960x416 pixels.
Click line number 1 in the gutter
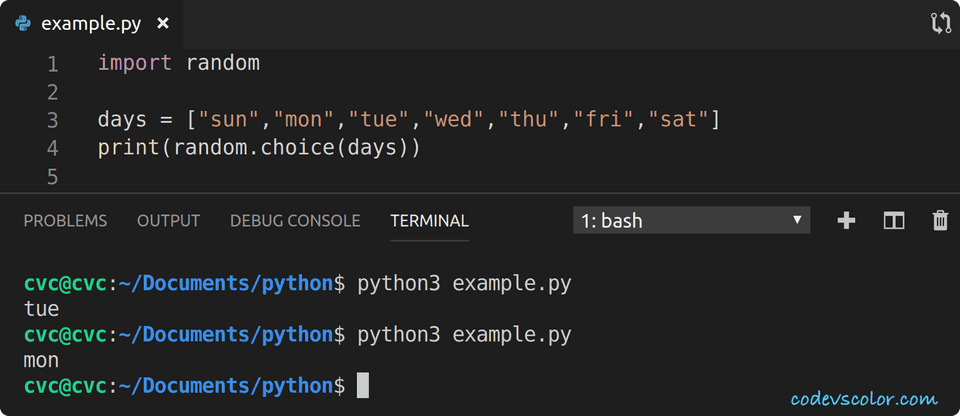[x=52, y=64]
